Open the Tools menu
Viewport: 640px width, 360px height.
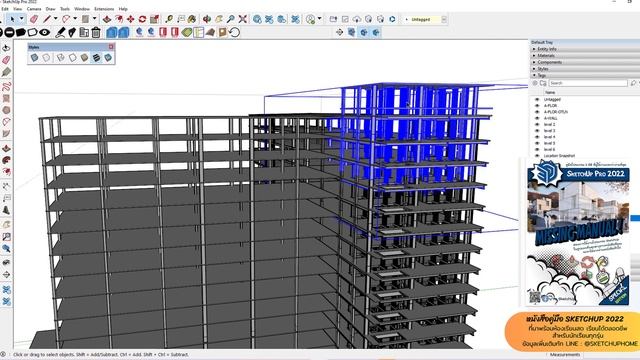(65, 9)
